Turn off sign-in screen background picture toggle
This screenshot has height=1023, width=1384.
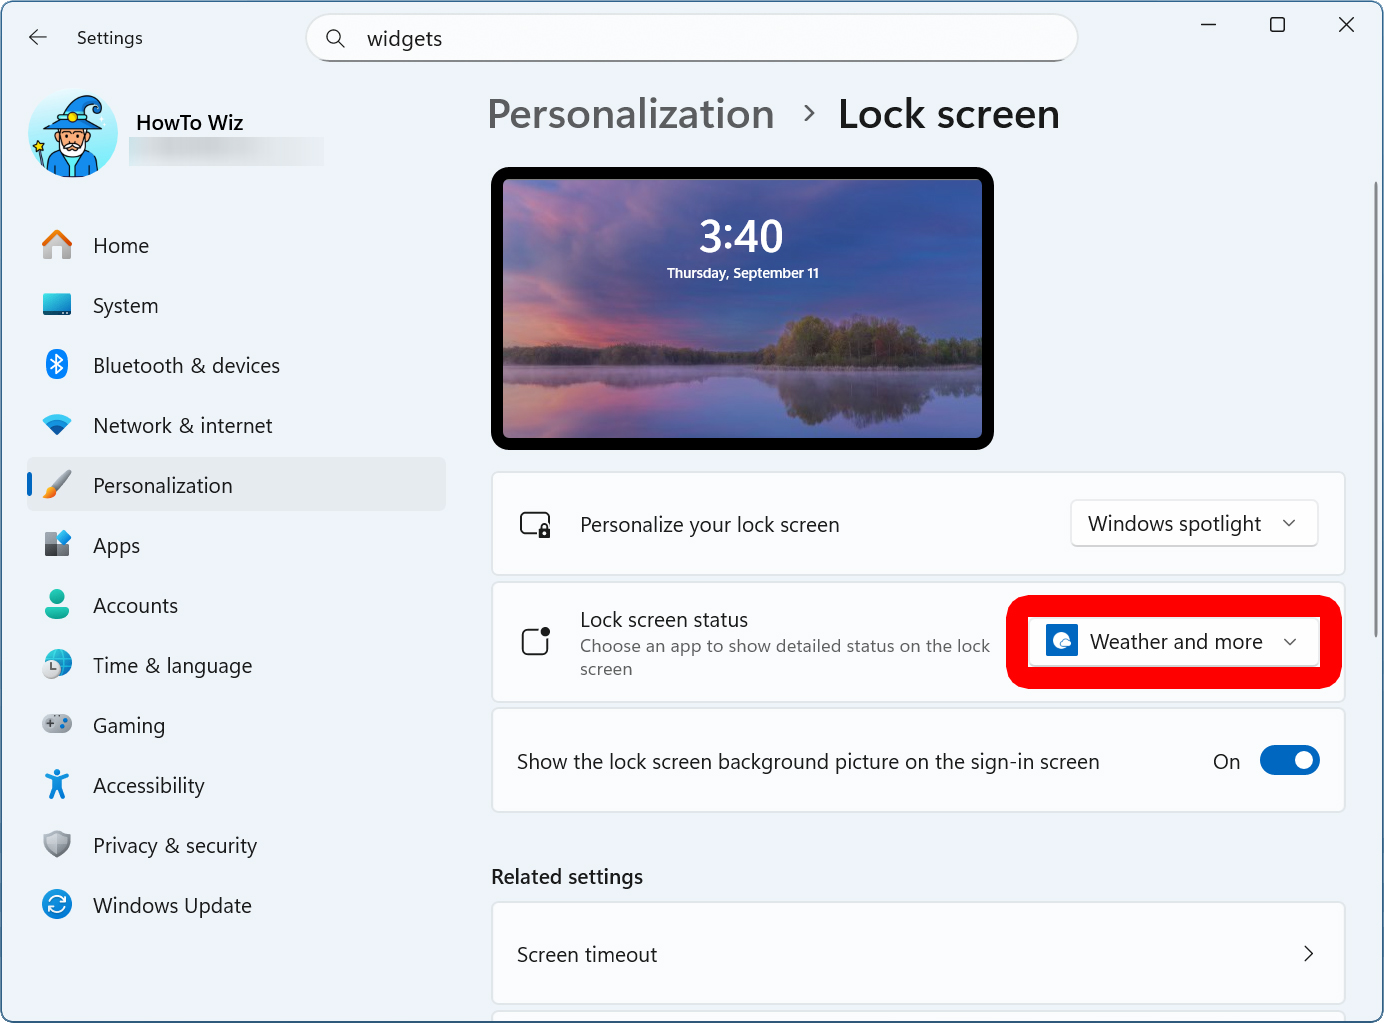tap(1289, 761)
